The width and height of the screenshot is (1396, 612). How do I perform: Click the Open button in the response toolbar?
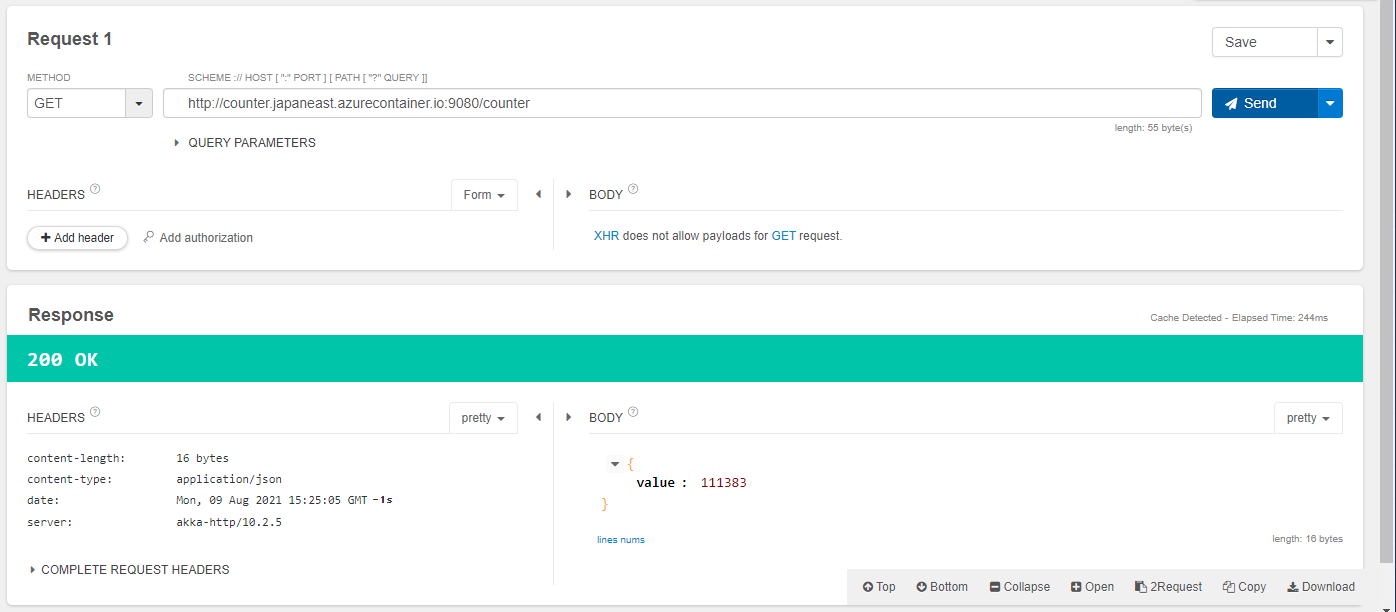click(1092, 587)
